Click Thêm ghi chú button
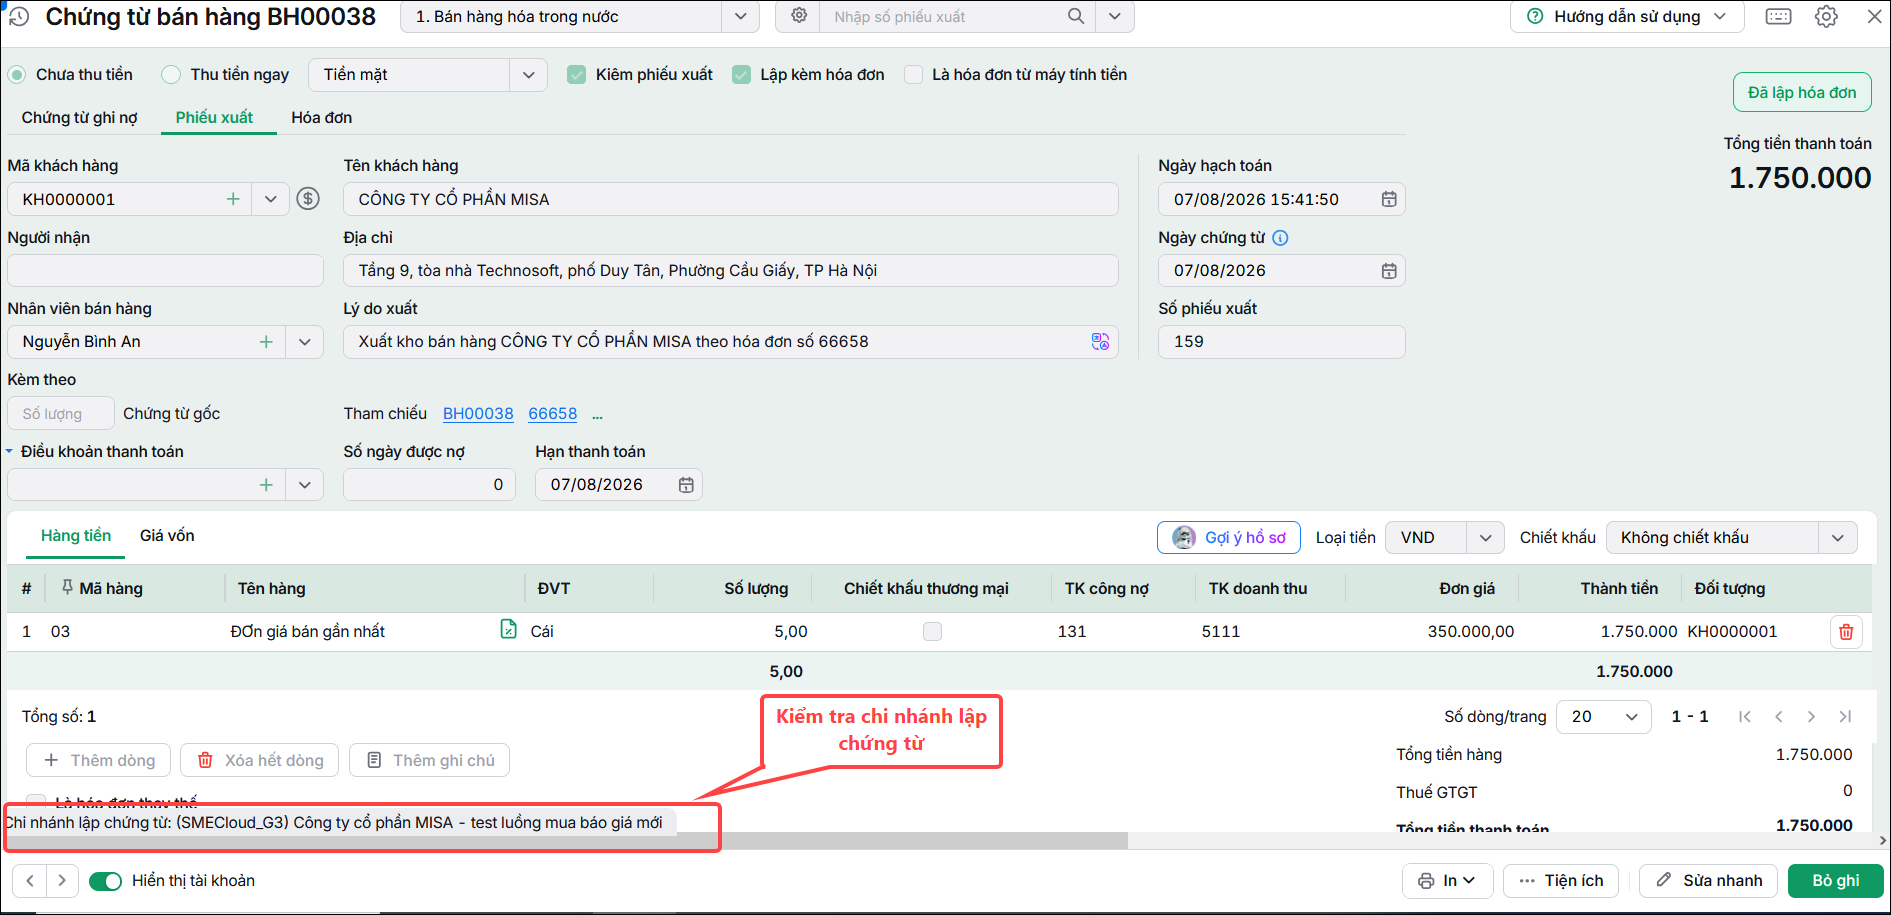Image resolution: width=1891 pixels, height=915 pixels. [430, 761]
